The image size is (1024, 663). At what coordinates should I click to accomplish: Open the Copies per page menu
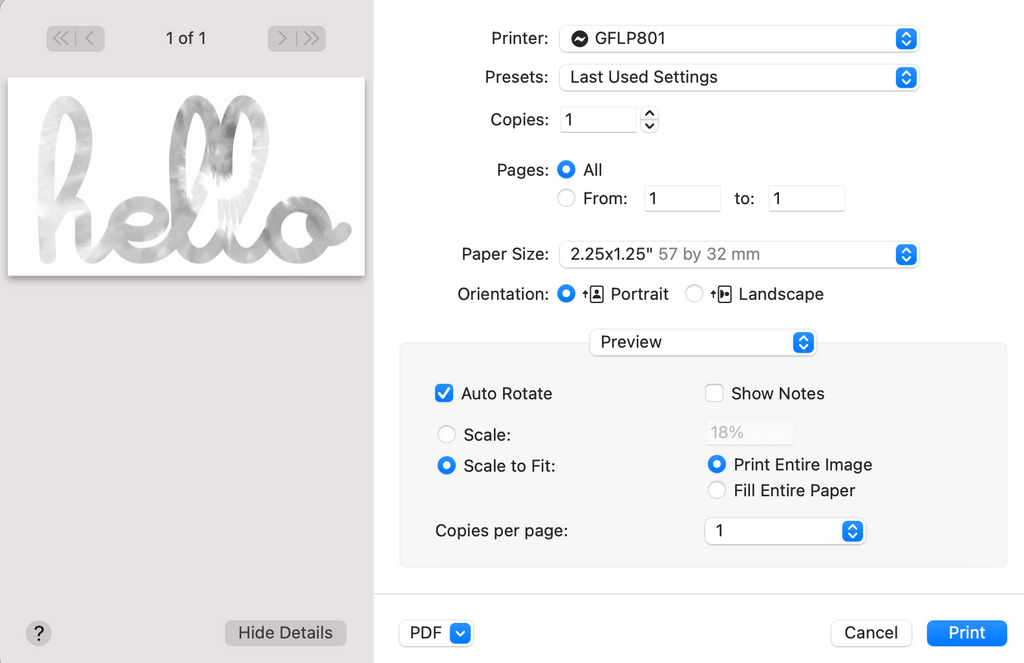point(784,531)
